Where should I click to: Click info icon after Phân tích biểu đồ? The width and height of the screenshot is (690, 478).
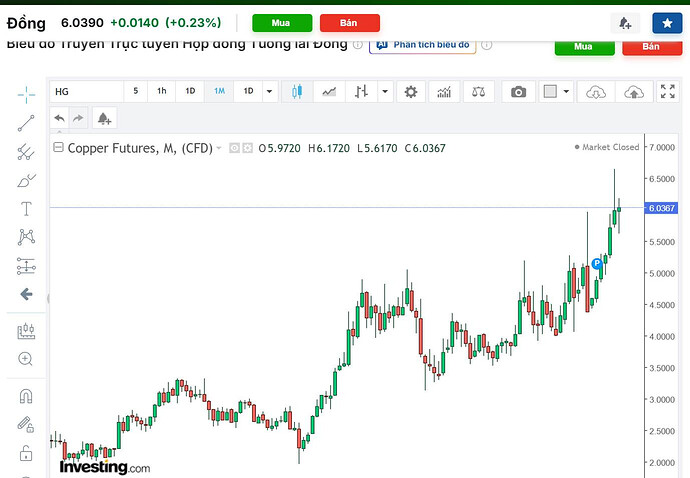point(486,45)
